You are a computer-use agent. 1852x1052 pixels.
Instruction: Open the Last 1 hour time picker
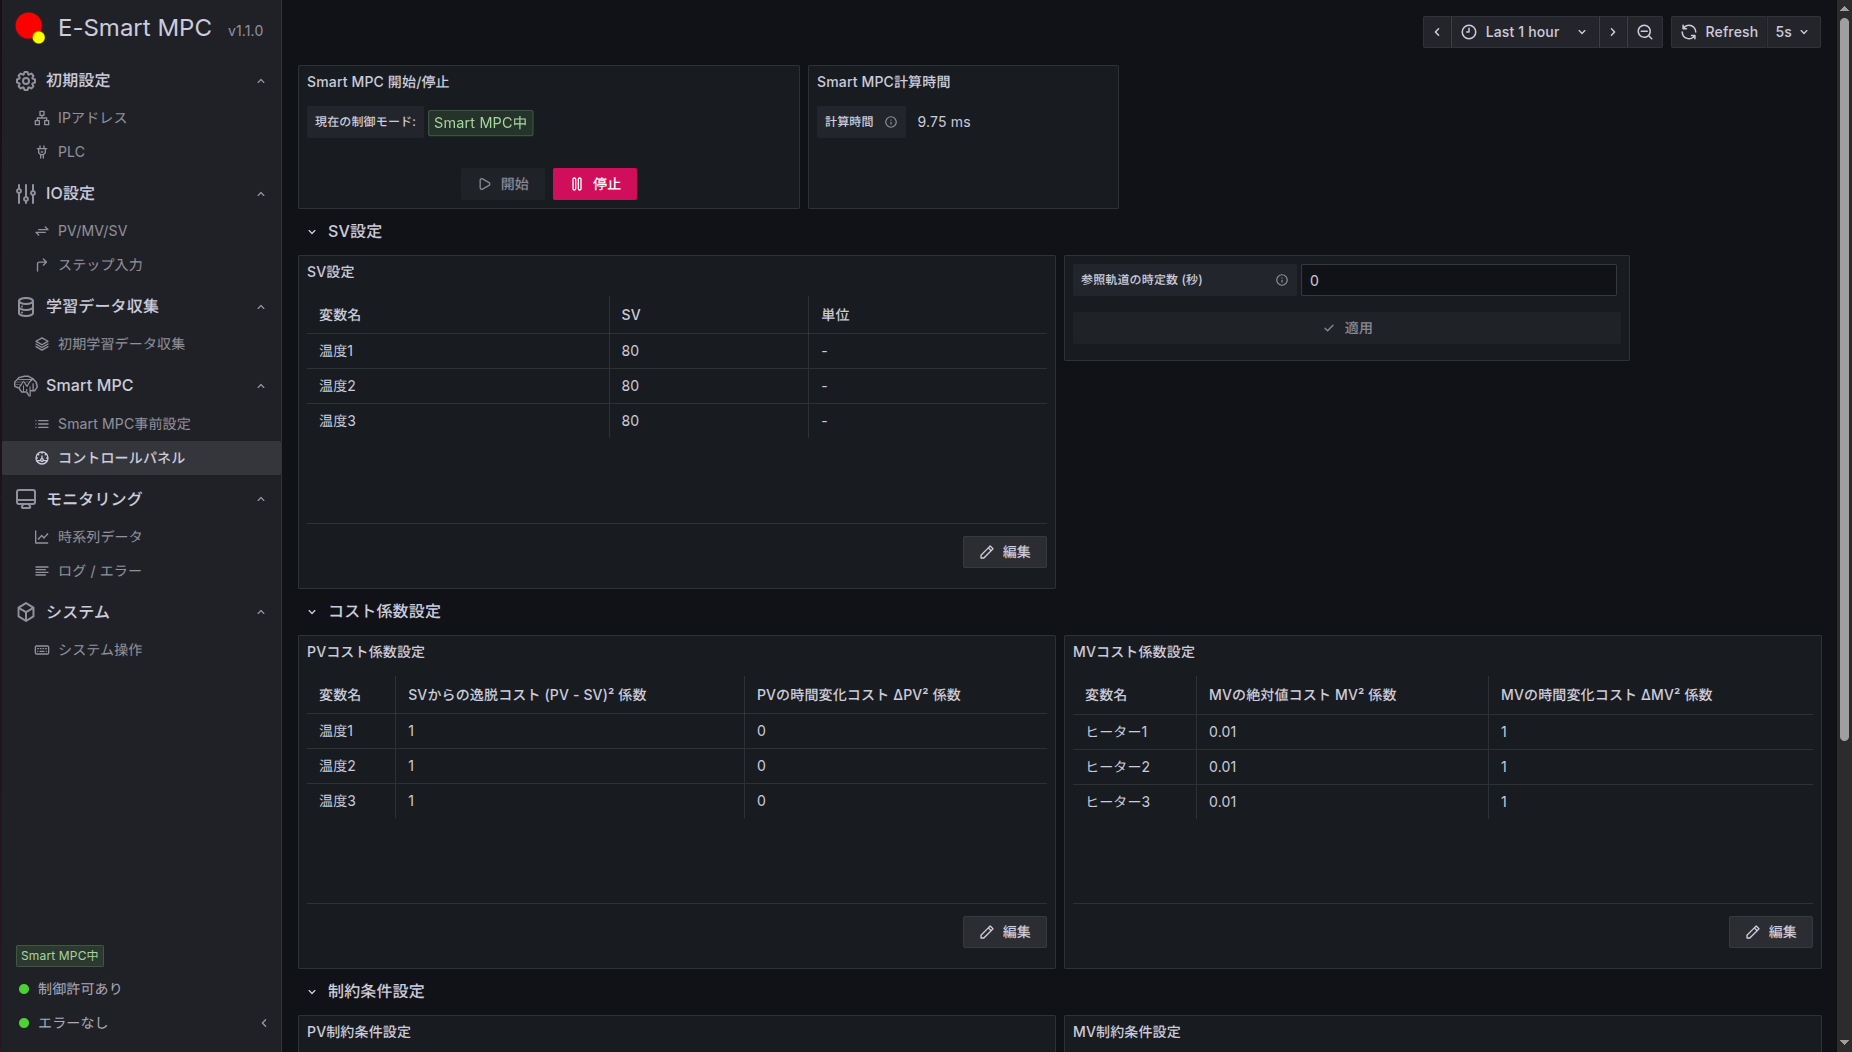[x=1524, y=32]
